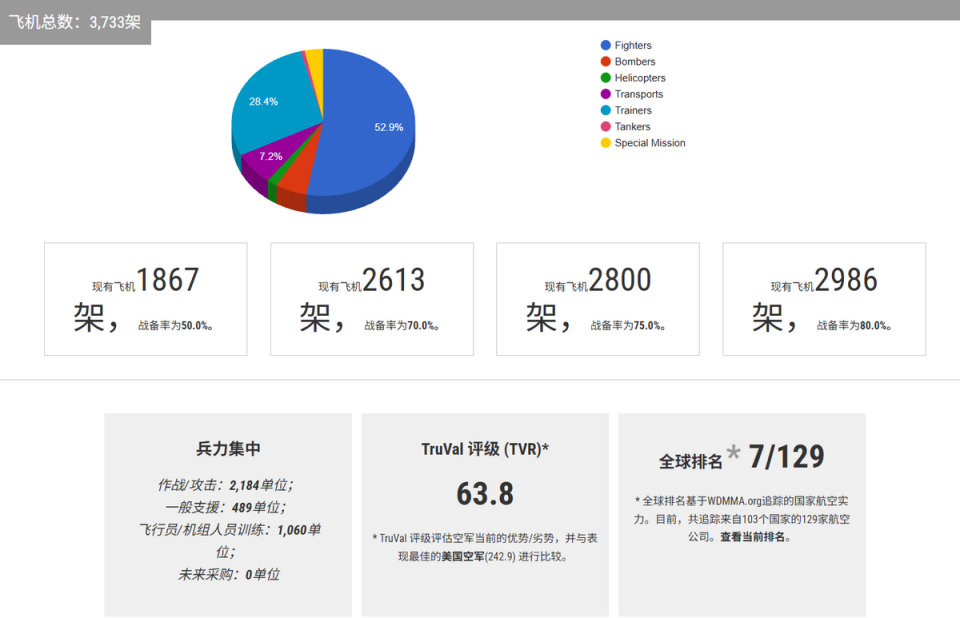Image resolution: width=960 pixels, height=618 pixels.
Task: Click the Helicopters green legend dot
Action: (606, 78)
